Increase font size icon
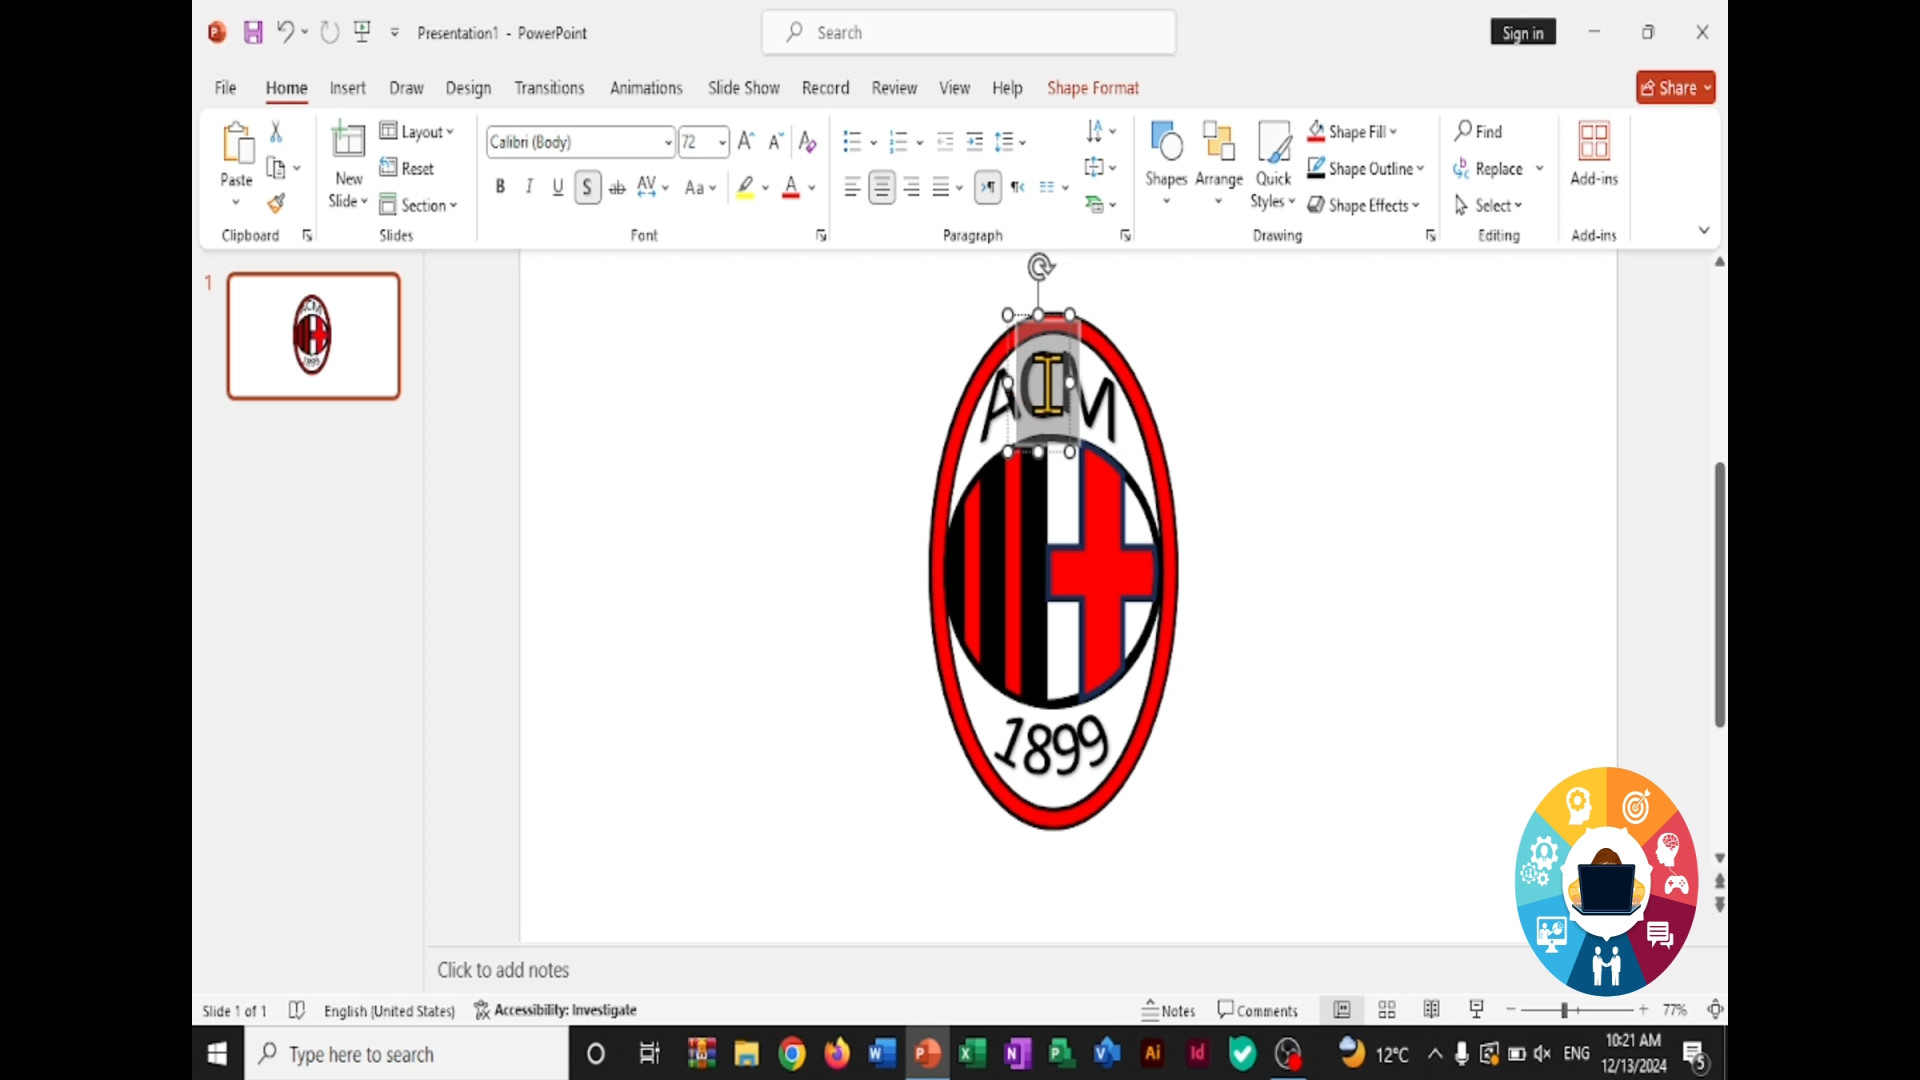The image size is (1920, 1080). pos(746,142)
